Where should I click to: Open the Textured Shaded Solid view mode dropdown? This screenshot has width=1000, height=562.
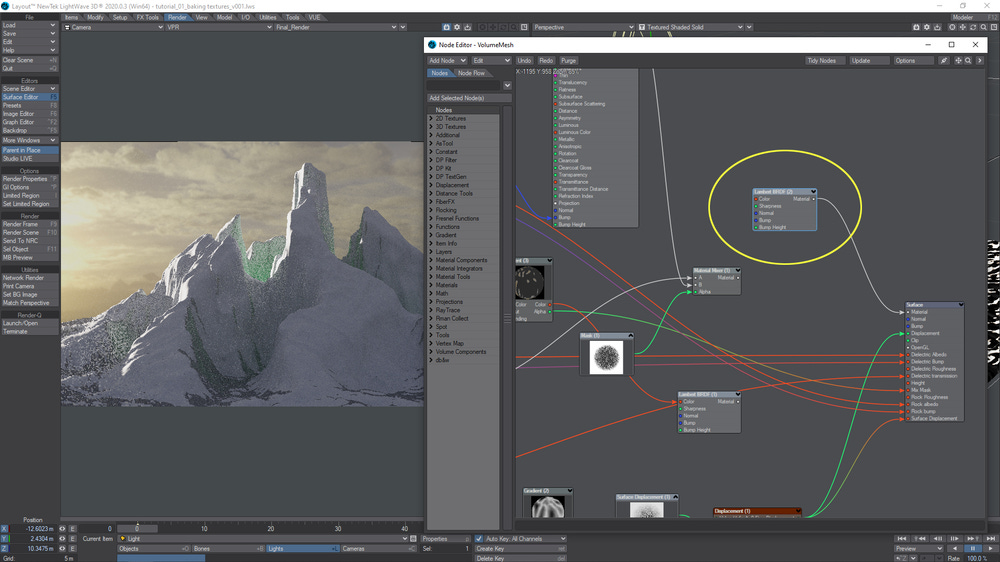691,27
